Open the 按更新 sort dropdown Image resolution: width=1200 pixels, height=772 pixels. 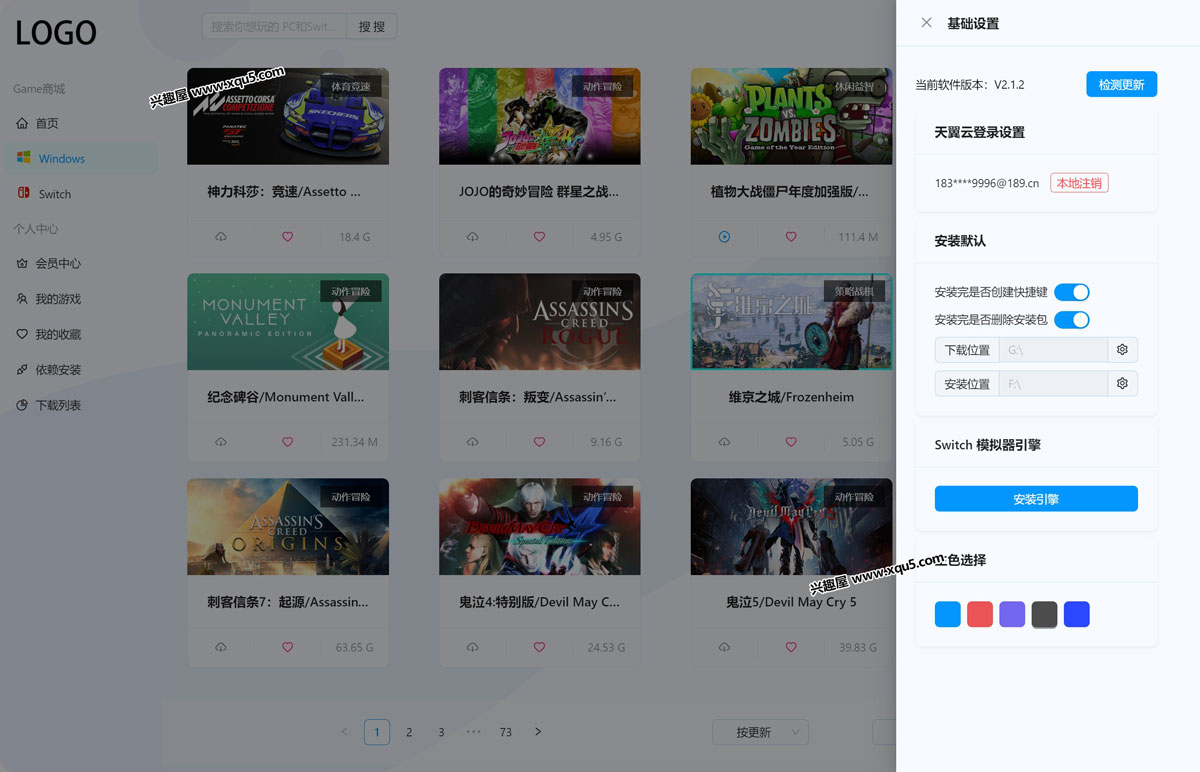pos(761,732)
